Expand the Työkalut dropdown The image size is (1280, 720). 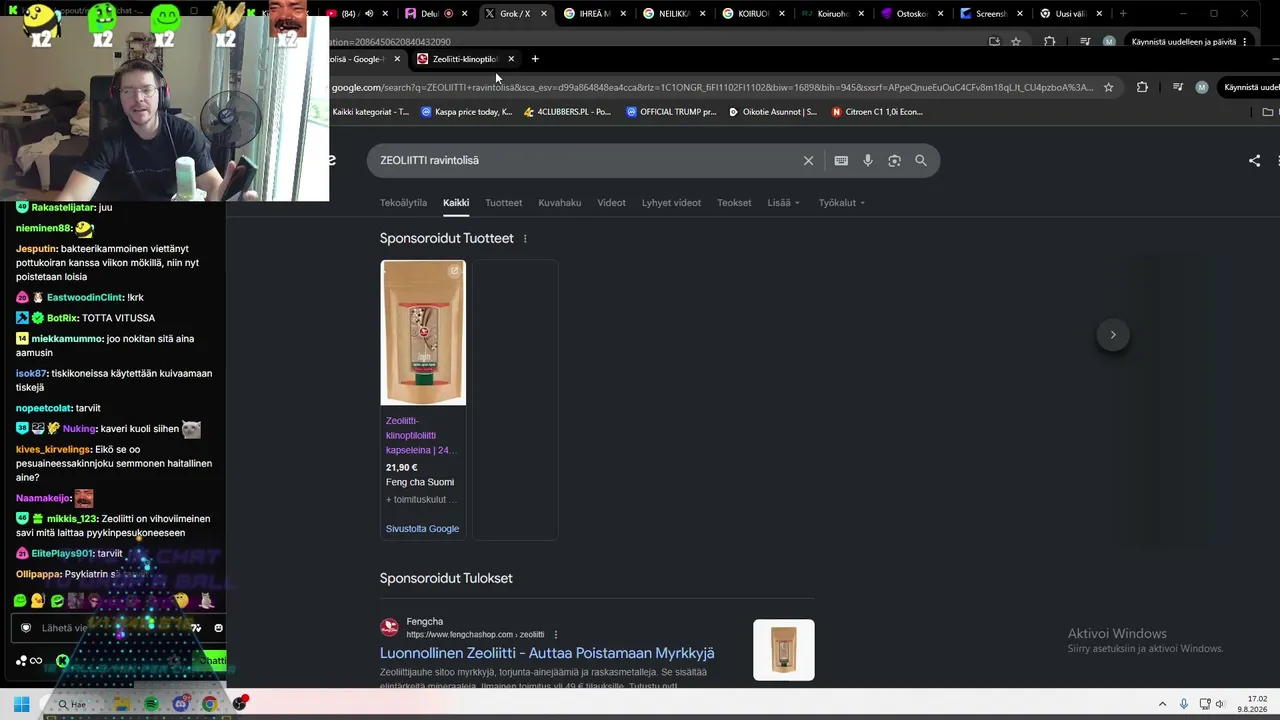(841, 203)
